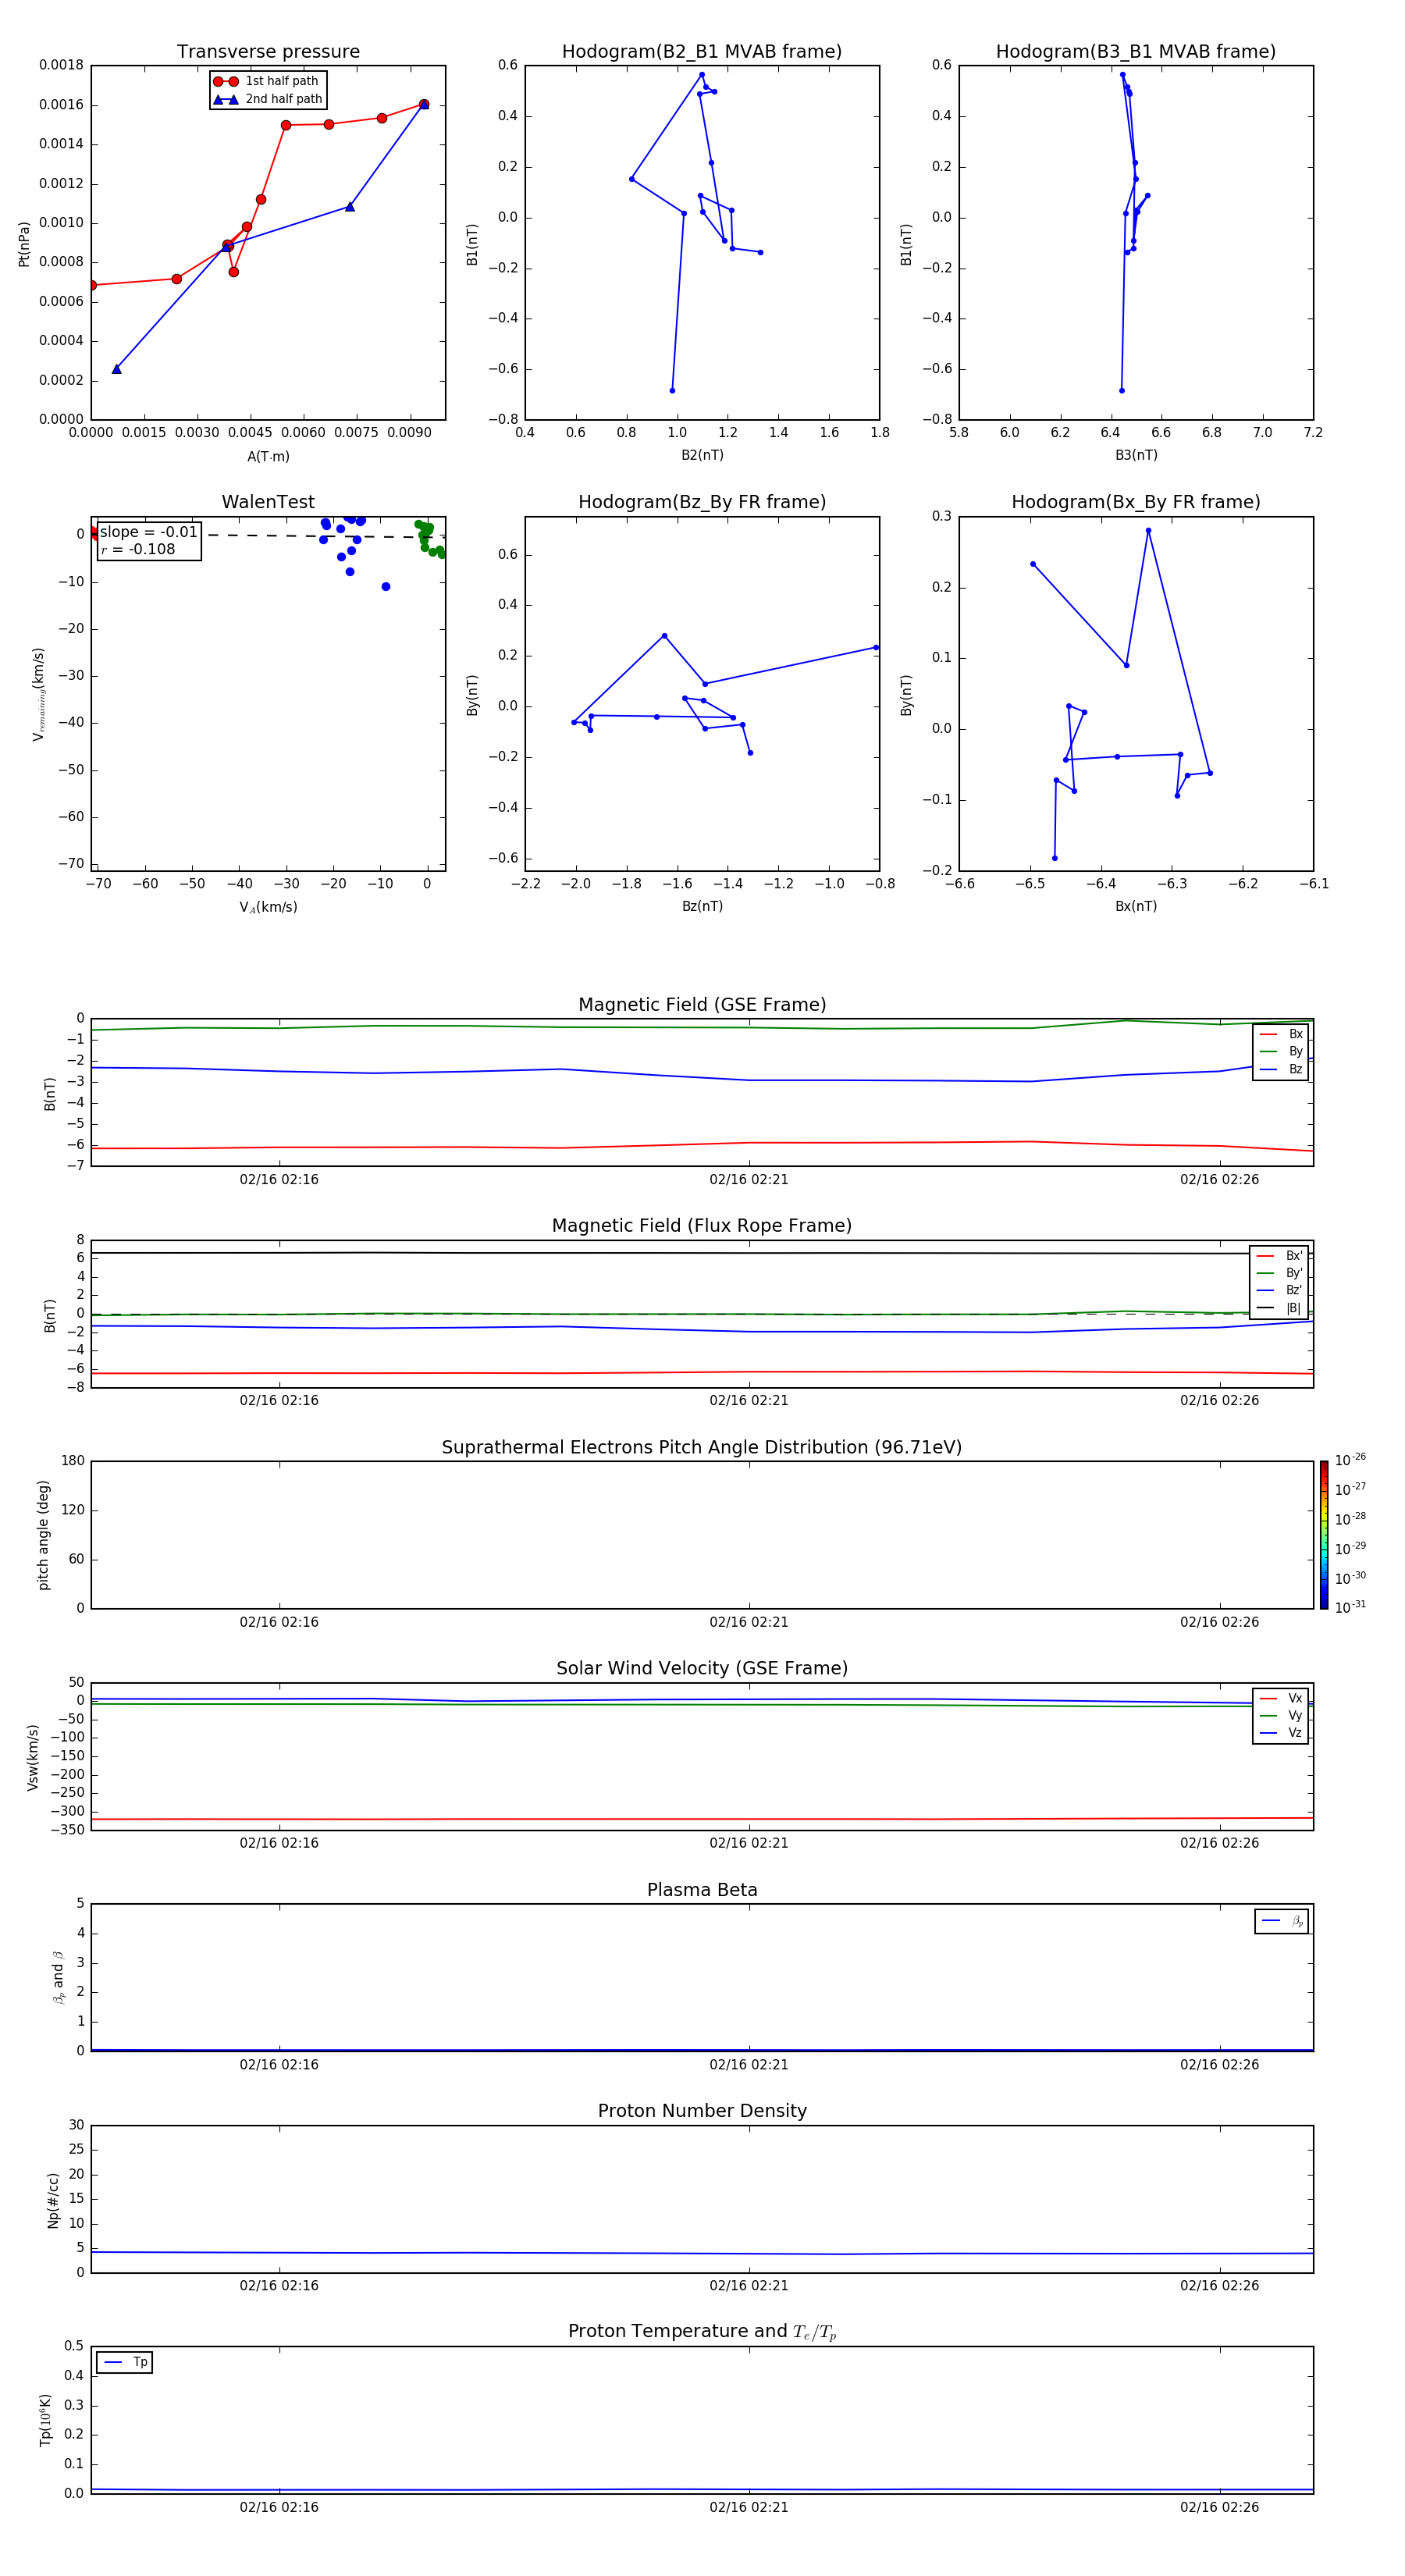
Task: Click the Pt(nPa) y-axis label
Action: pyautogui.click(x=24, y=244)
